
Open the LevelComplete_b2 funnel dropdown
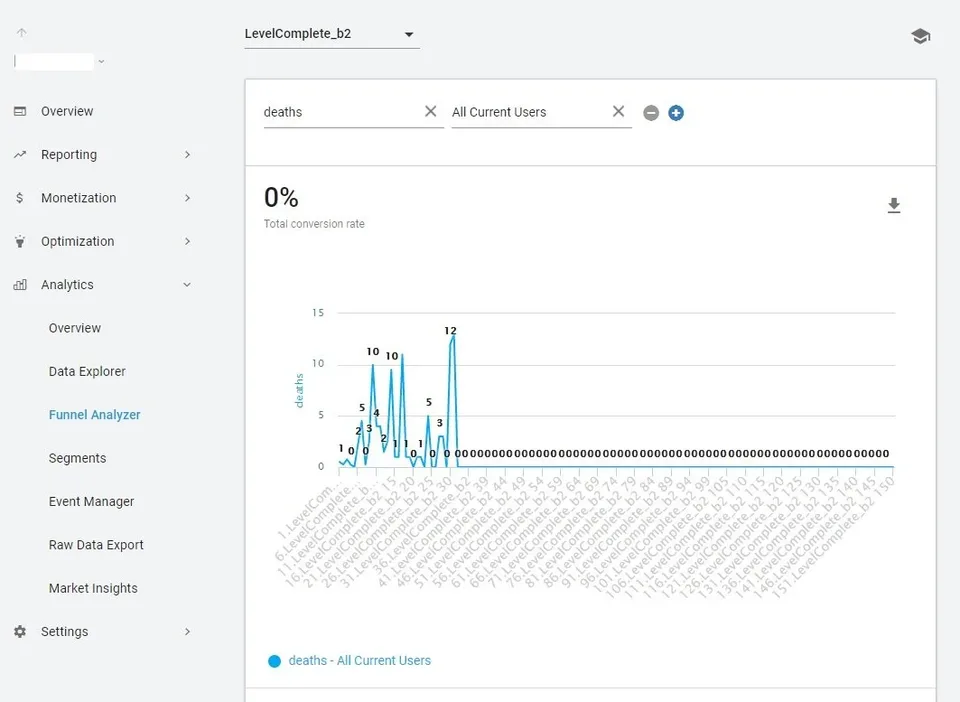pyautogui.click(x=332, y=34)
